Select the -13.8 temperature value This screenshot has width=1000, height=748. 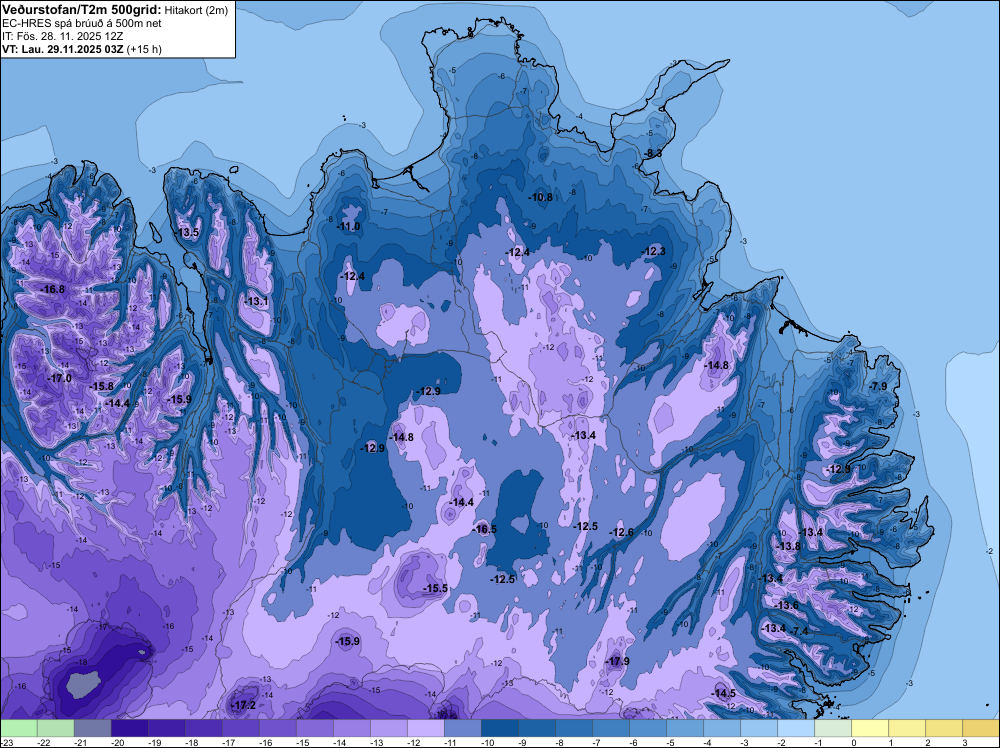pos(789,546)
